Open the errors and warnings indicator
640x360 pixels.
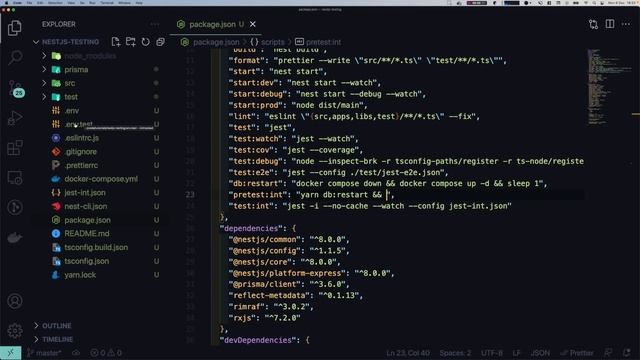click(106, 353)
